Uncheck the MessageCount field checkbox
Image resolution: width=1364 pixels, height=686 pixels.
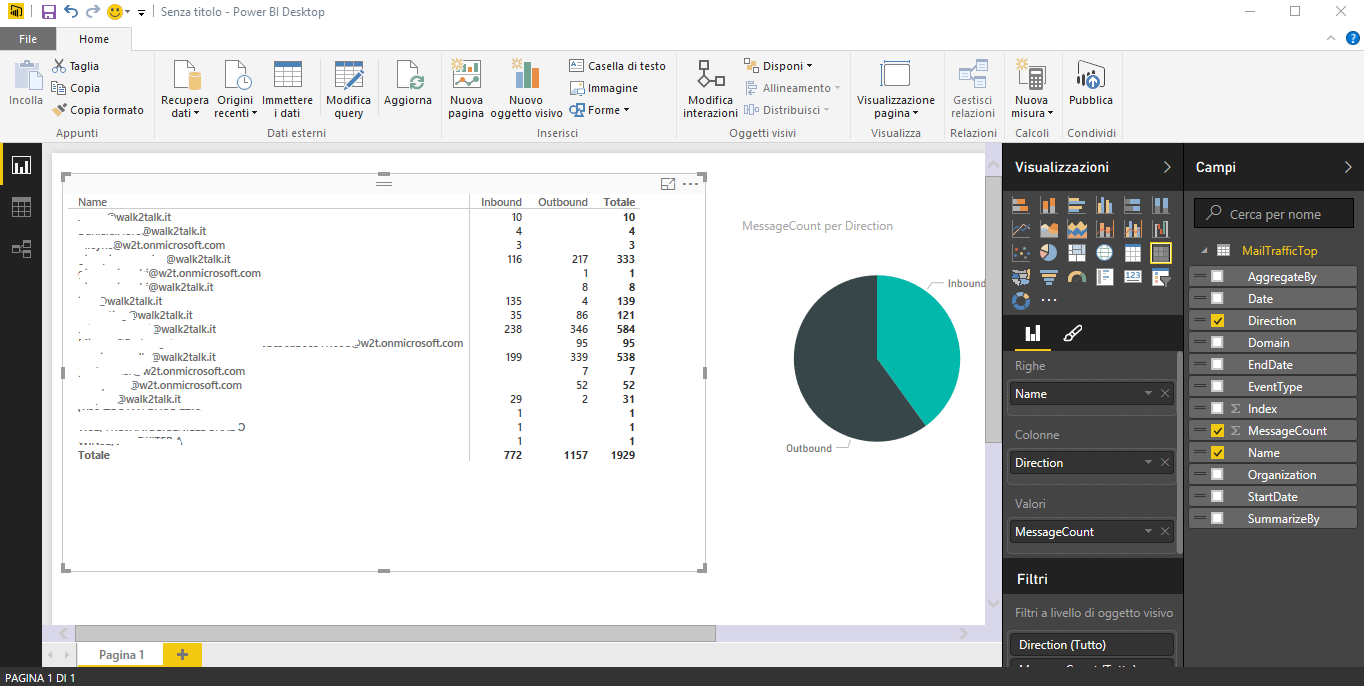point(1217,431)
